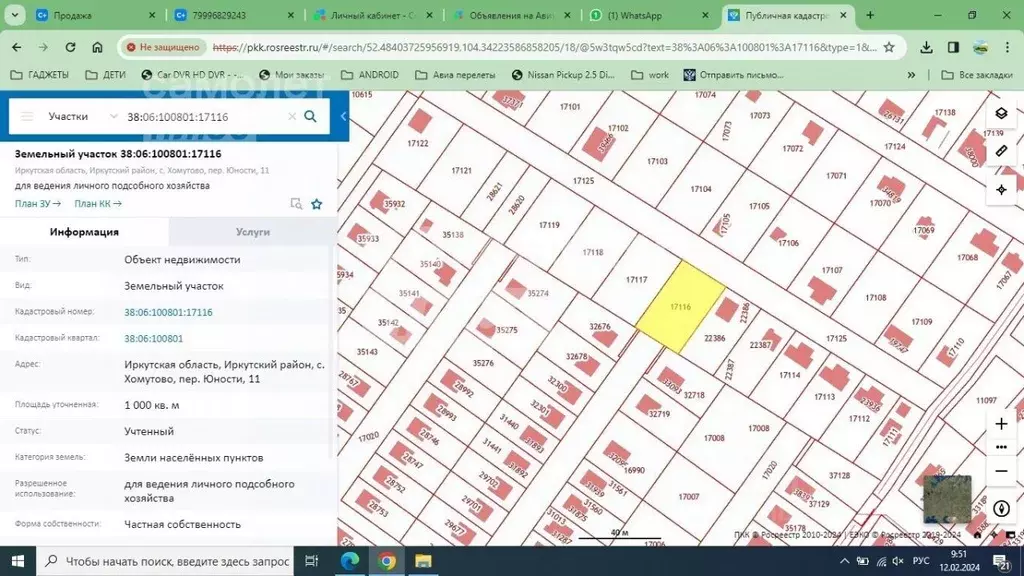1024x576 pixels.
Task: Open the work bookmarks folder
Action: [650, 75]
